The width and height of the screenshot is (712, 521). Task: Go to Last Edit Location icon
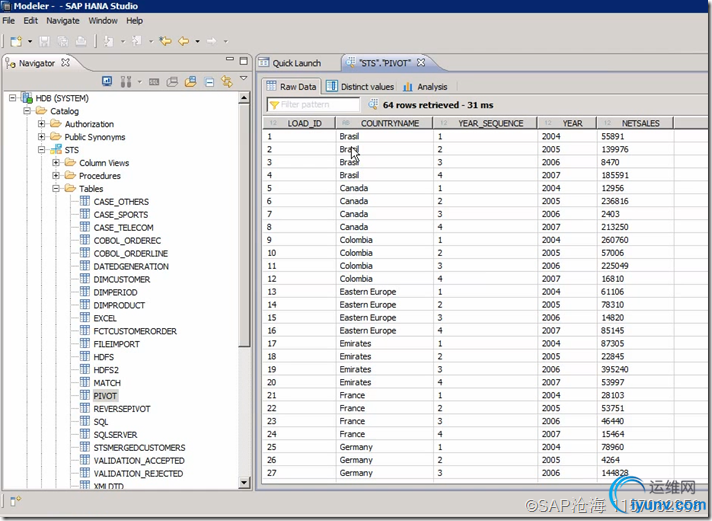pos(165,41)
